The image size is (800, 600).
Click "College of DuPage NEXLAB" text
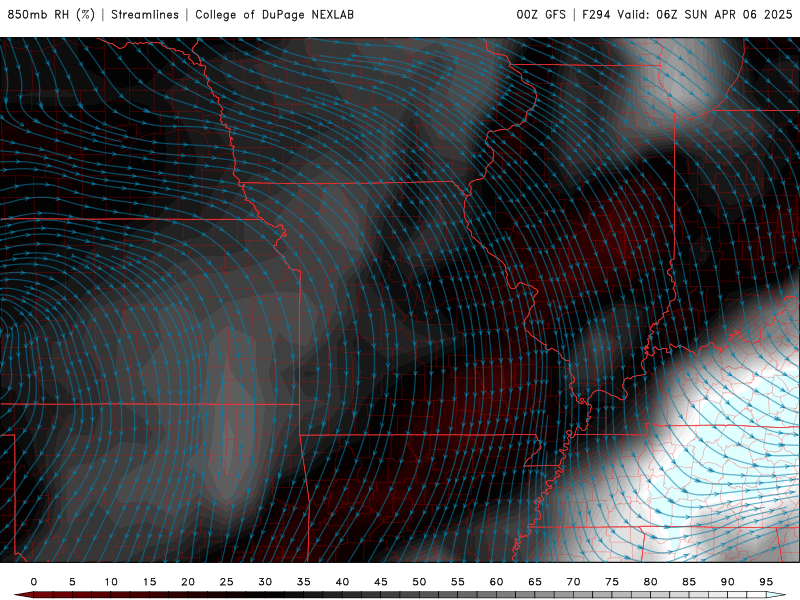coord(274,14)
